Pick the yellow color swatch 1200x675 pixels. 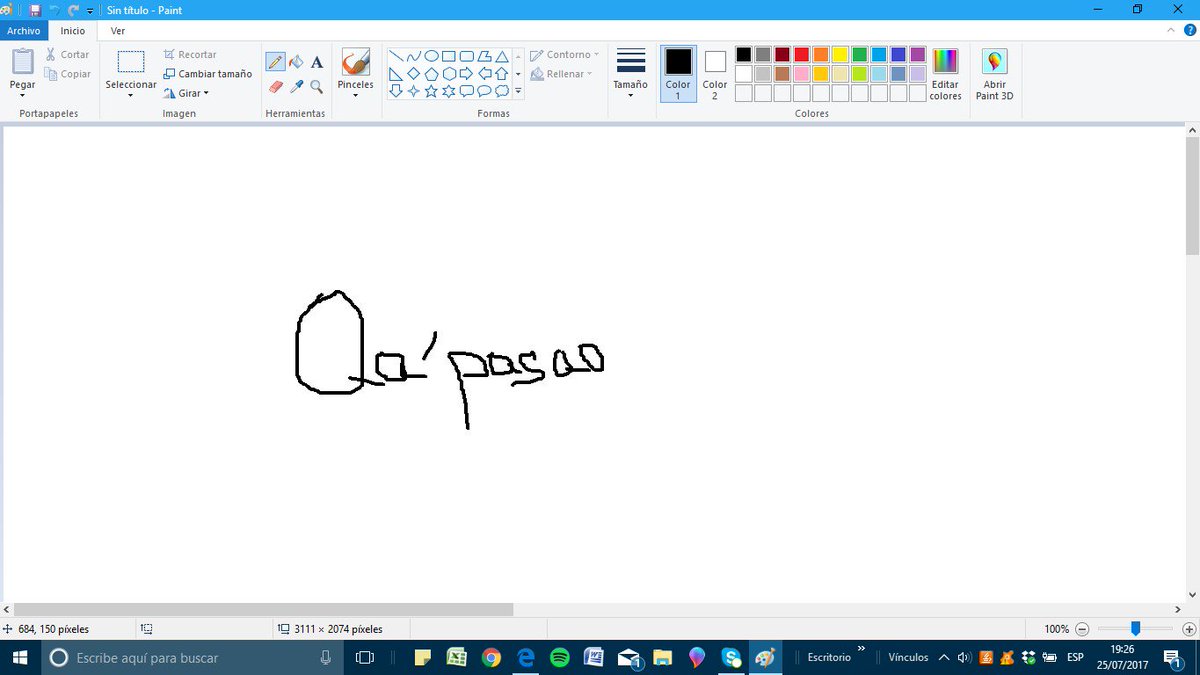(x=840, y=54)
